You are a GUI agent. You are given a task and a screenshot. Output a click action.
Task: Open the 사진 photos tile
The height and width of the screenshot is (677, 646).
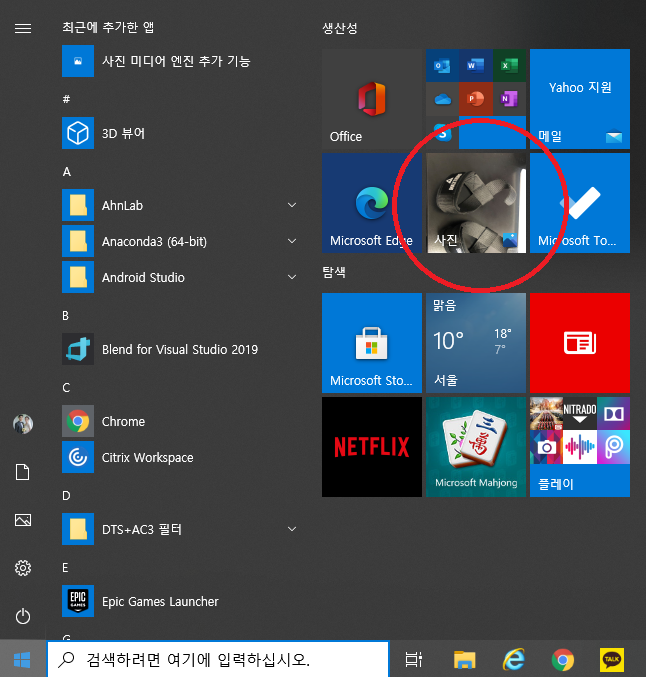click(x=476, y=203)
